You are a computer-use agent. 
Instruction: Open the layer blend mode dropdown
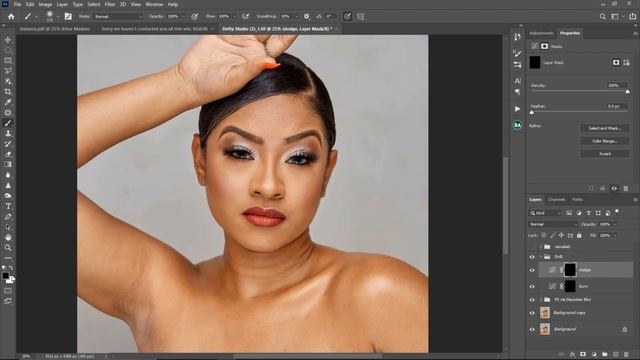coord(553,224)
